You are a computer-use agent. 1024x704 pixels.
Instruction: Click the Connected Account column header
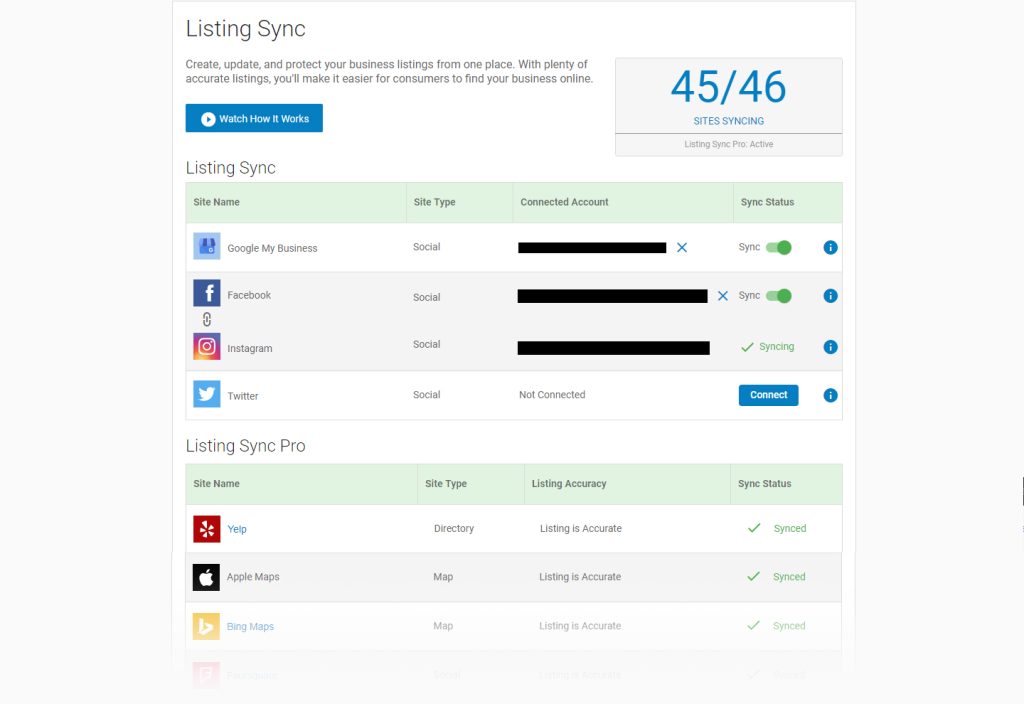click(x=564, y=202)
